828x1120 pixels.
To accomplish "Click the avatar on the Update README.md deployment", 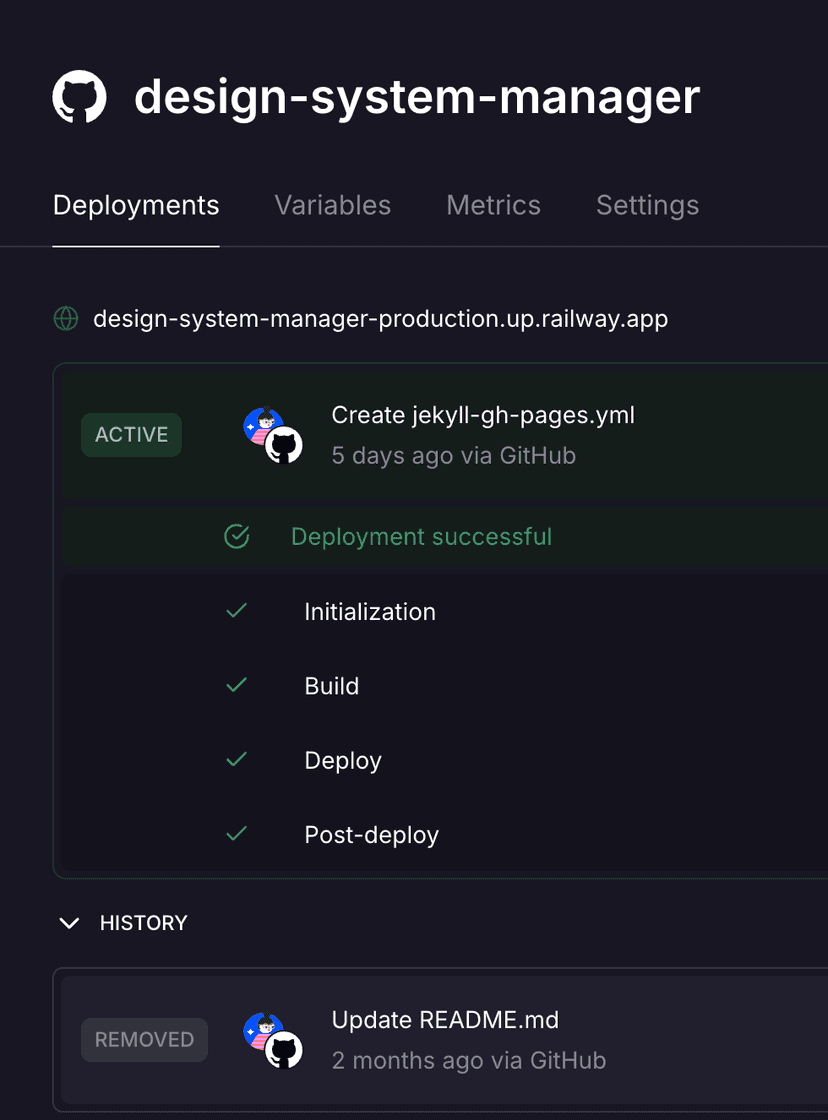I will pos(273,1040).
